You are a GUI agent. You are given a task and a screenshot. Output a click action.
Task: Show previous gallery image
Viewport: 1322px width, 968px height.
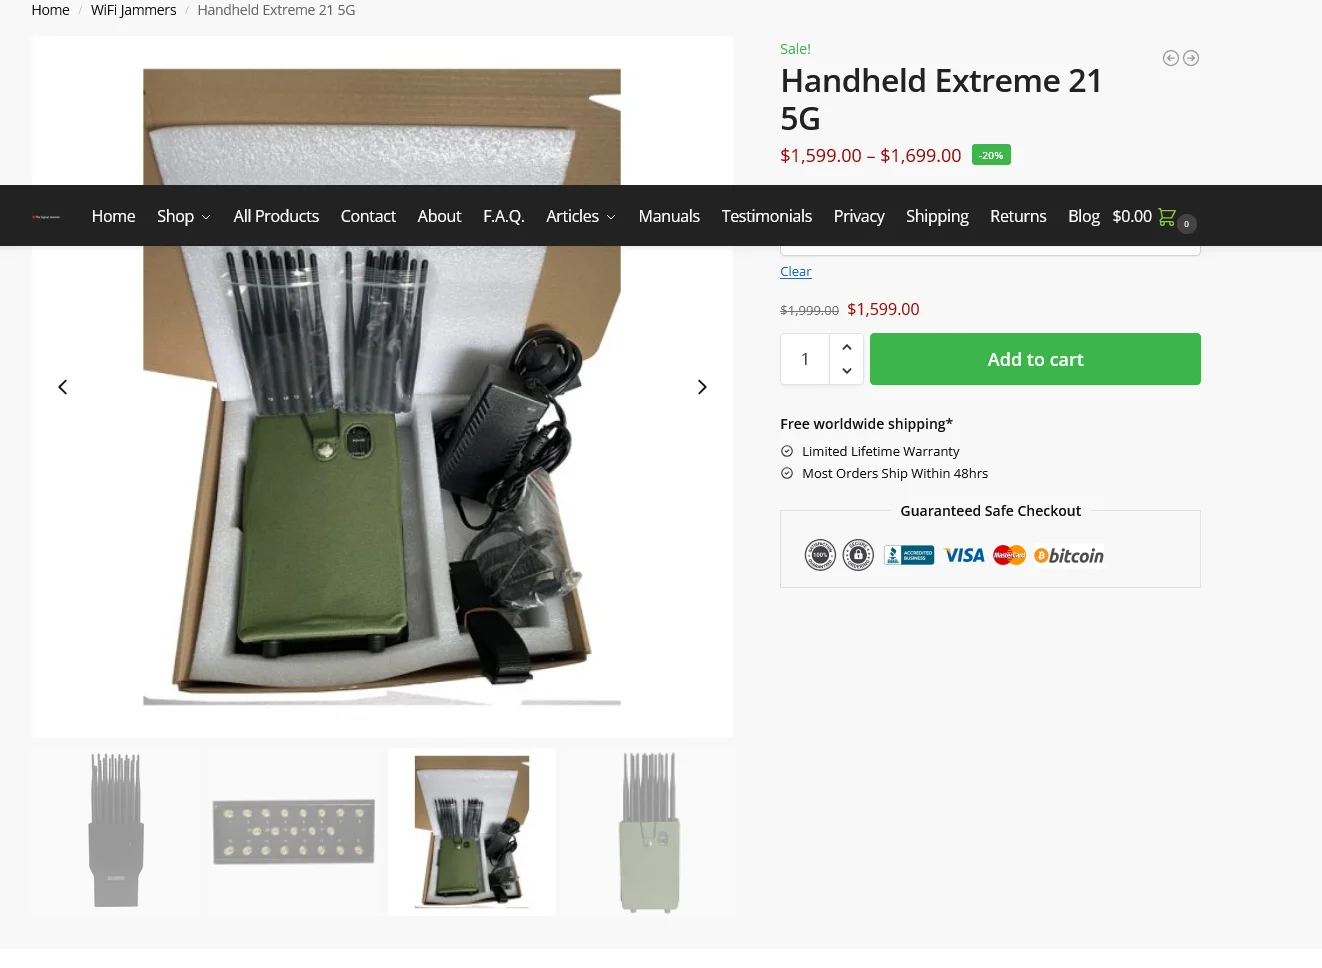(x=62, y=387)
